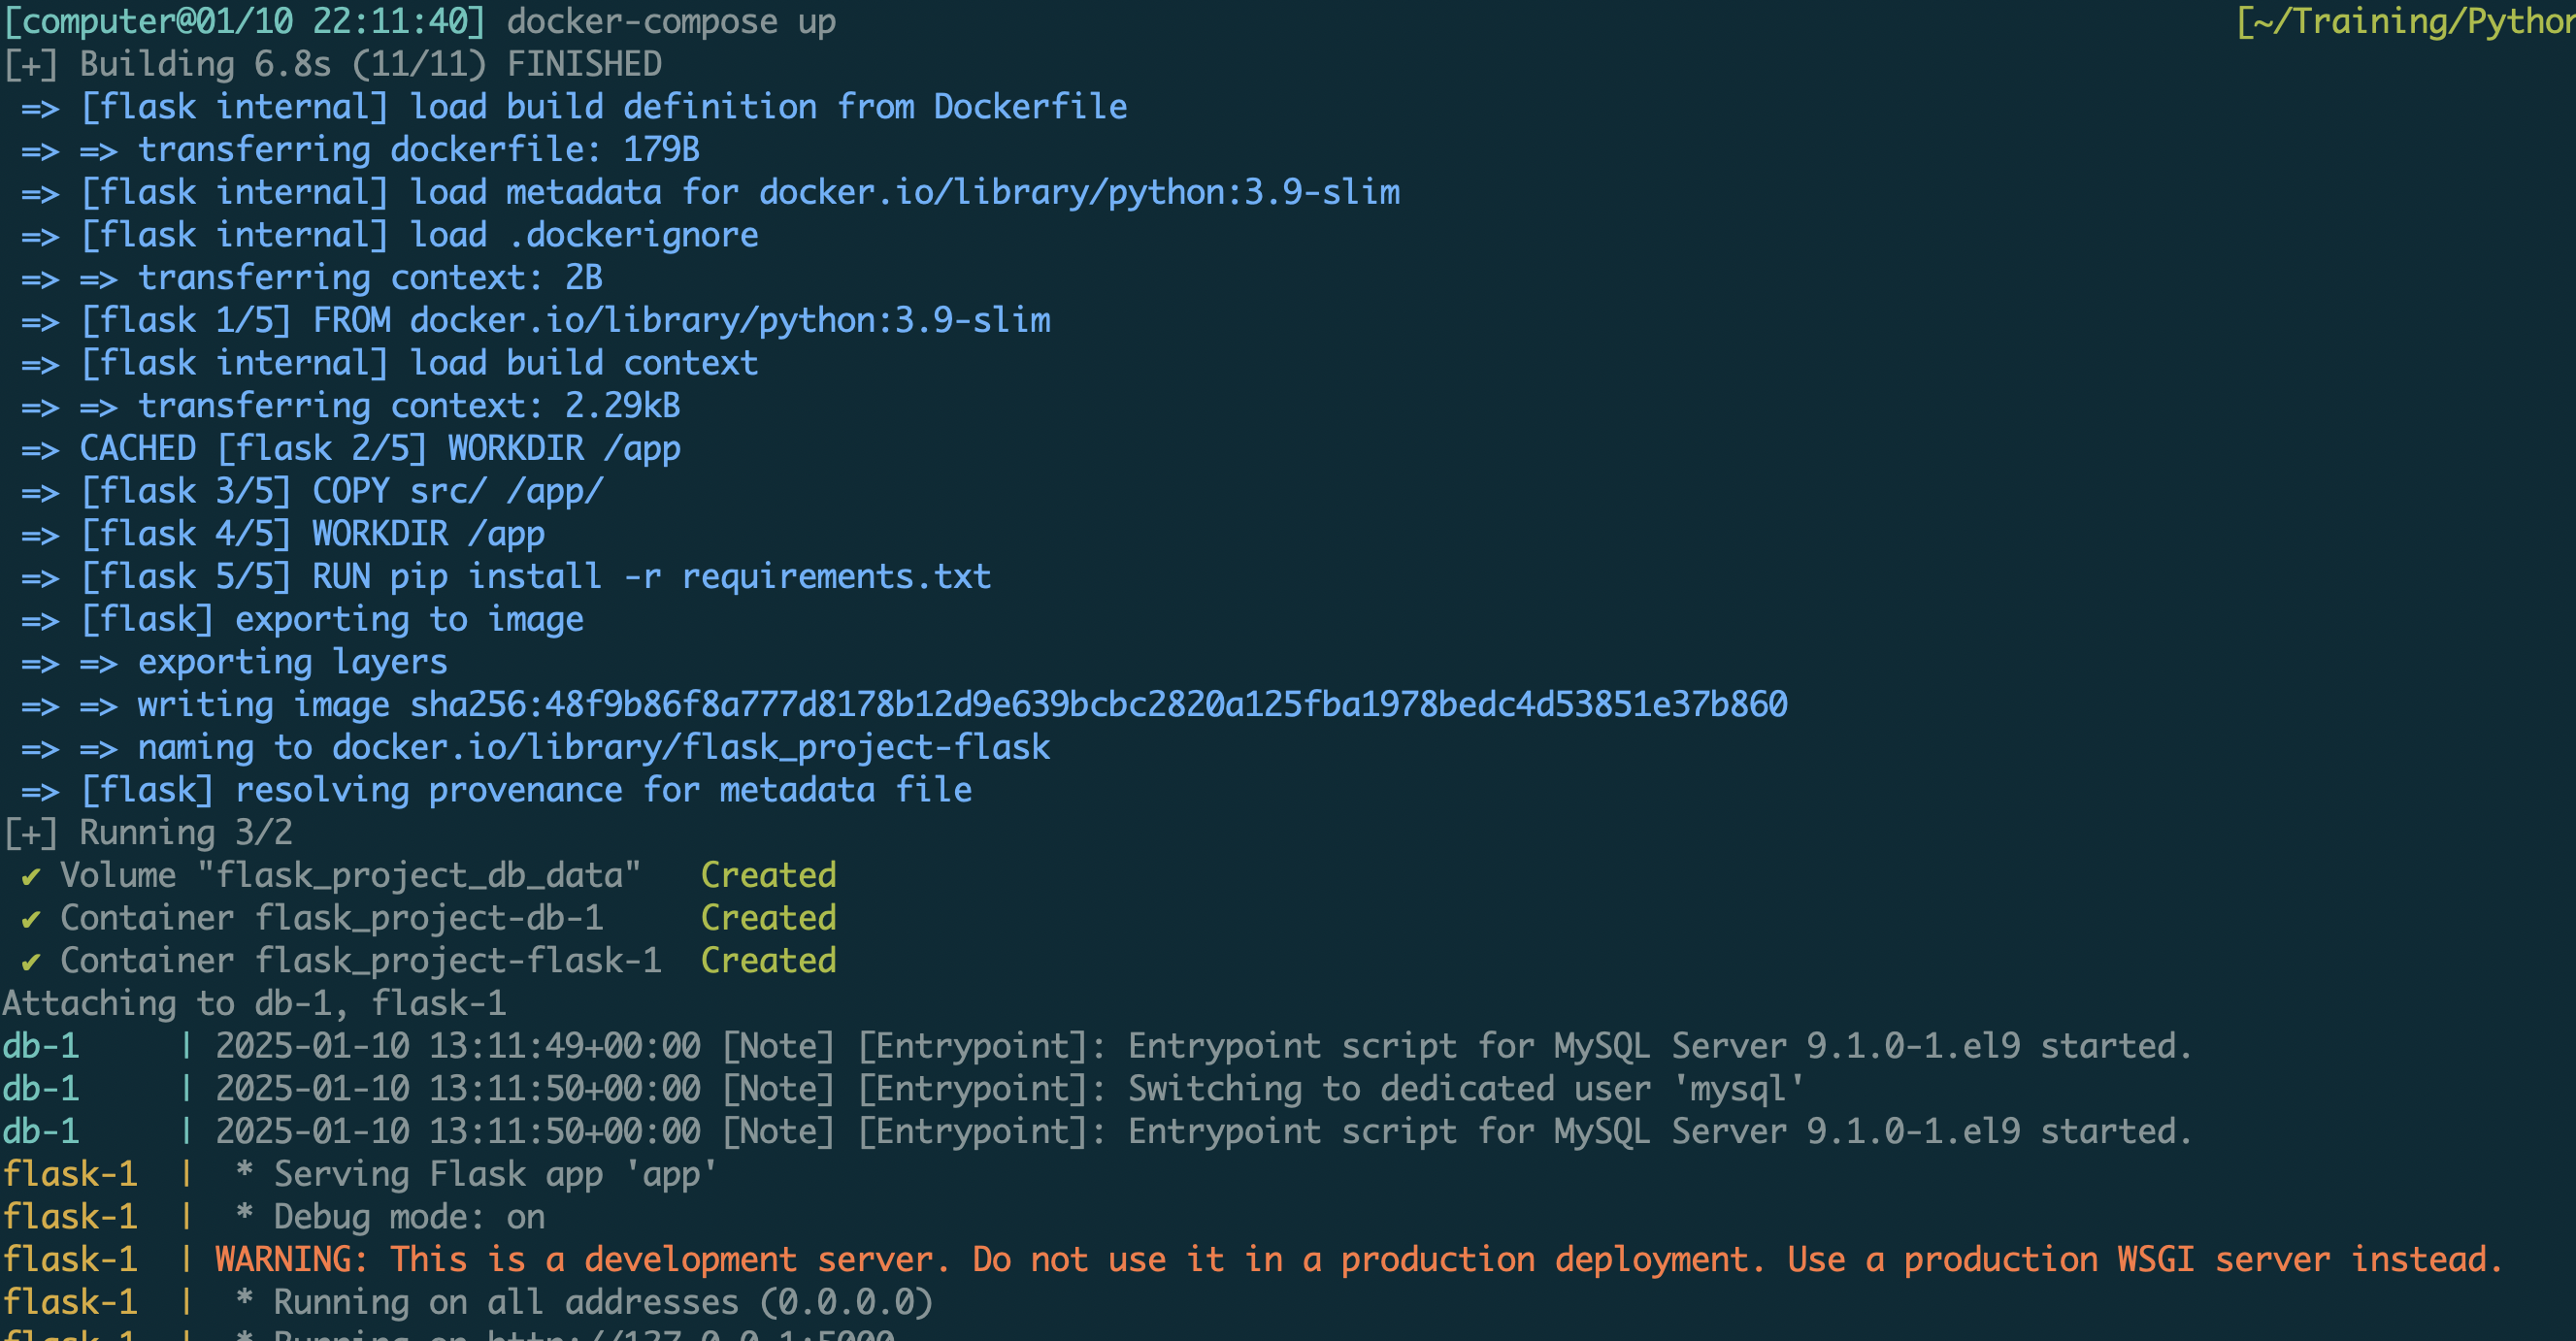This screenshot has width=2576, height=1341.
Task: Click checkmark beside Container flask_project-flask-1
Action: coord(31,962)
